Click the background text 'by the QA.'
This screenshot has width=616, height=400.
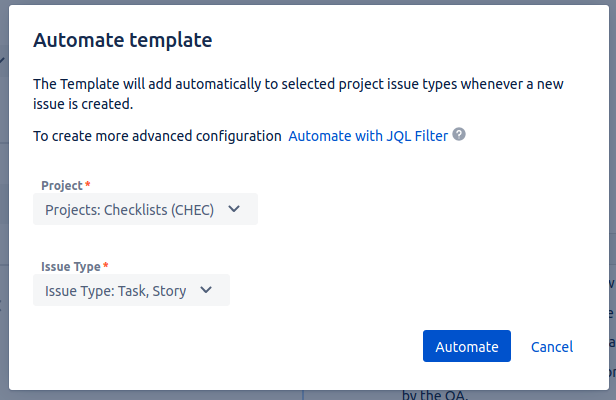(435, 394)
